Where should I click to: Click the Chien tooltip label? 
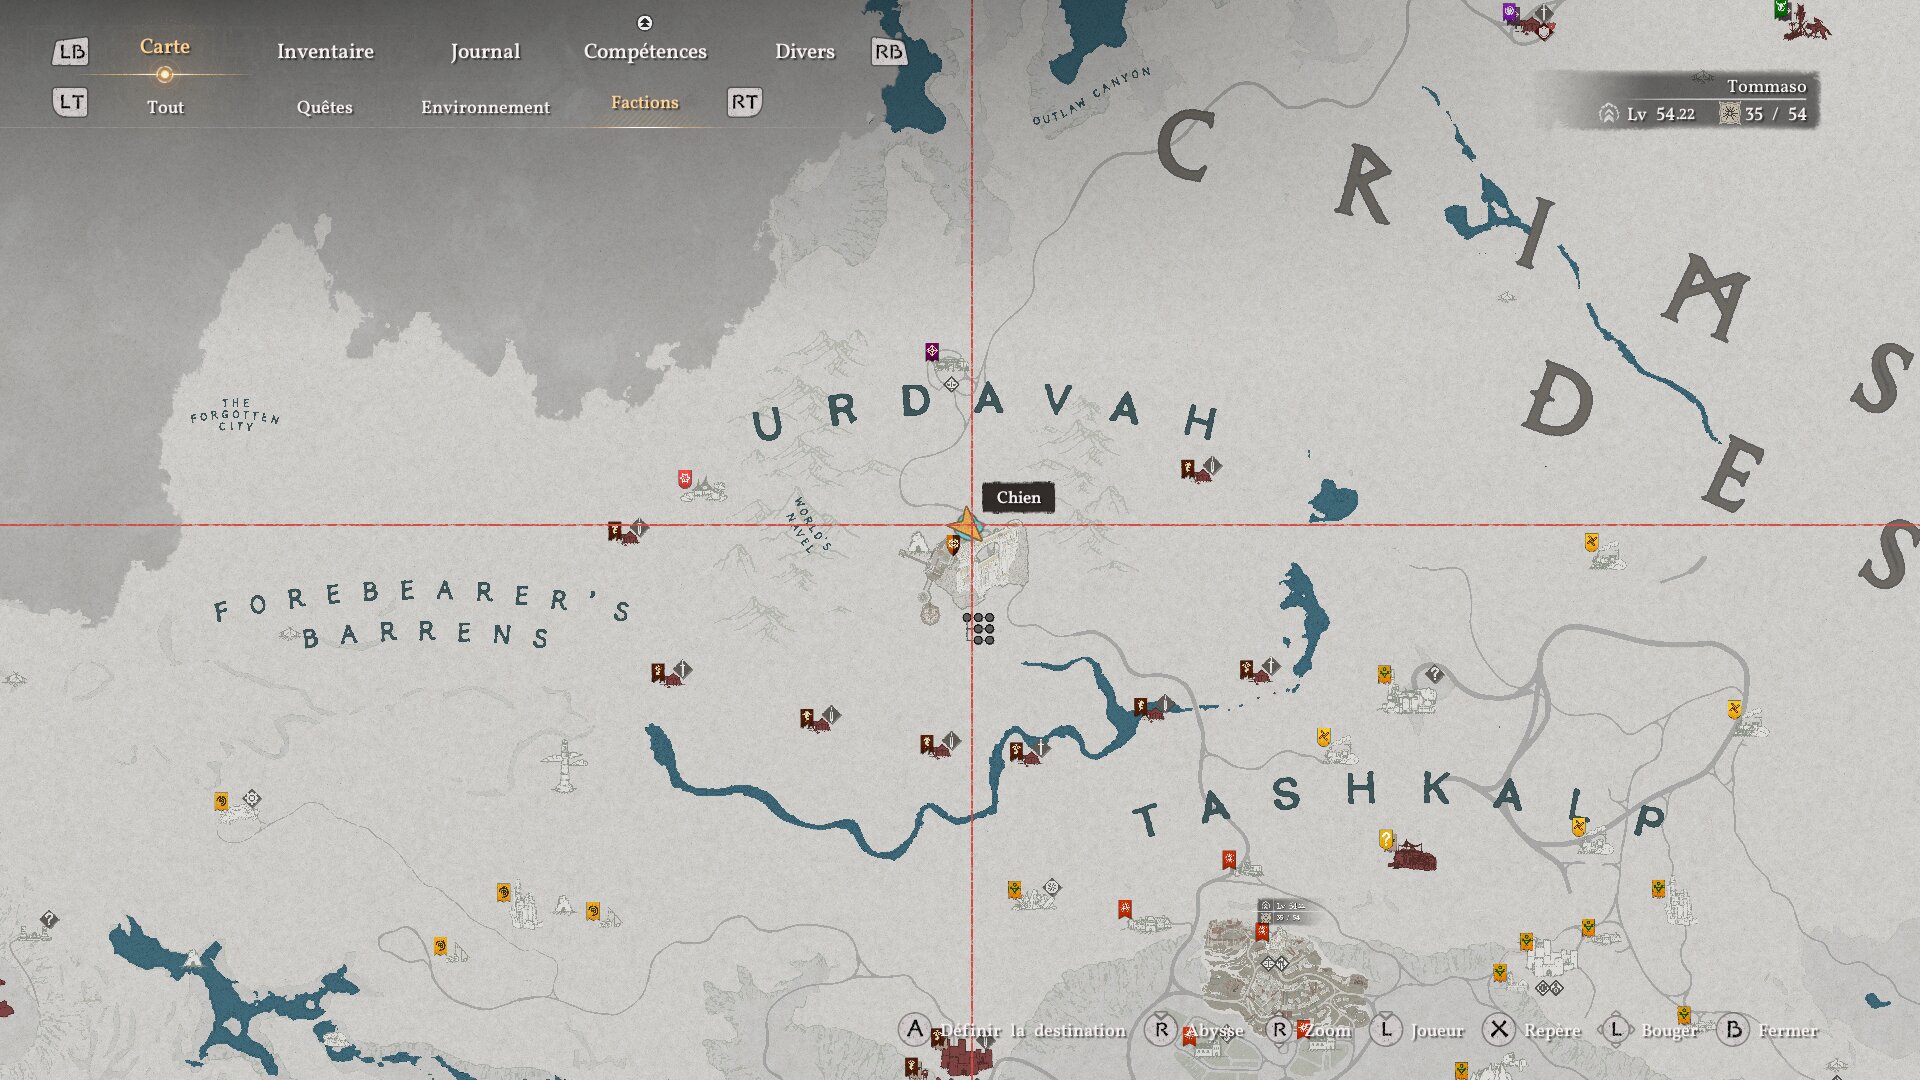[1018, 497]
